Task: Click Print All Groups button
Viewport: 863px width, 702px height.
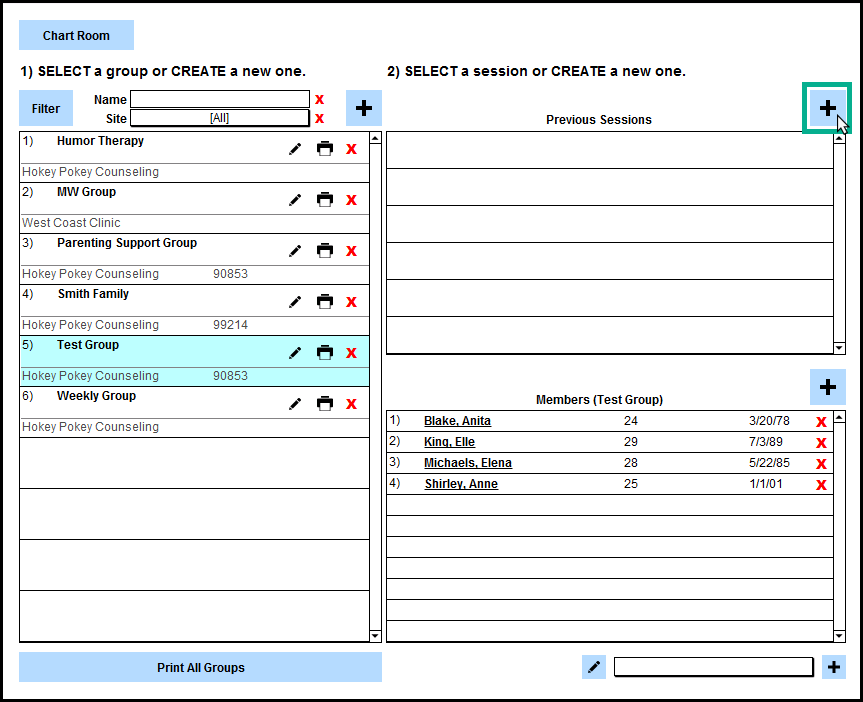Action: click(x=200, y=667)
